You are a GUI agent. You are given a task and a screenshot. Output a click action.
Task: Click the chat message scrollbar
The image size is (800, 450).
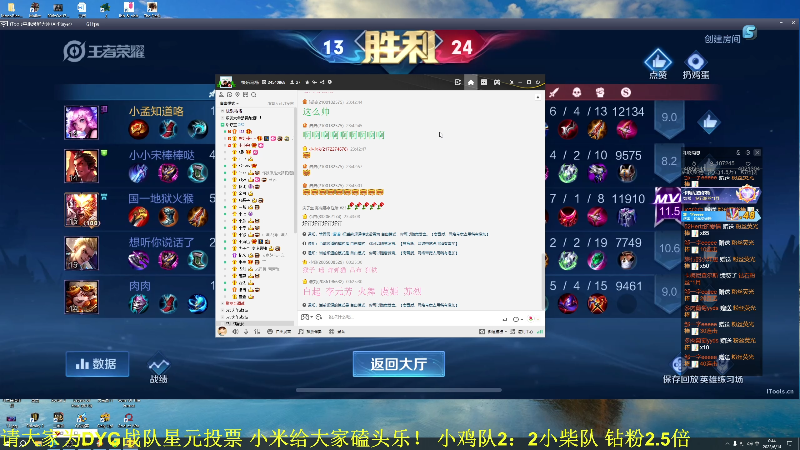pyautogui.click(x=542, y=280)
